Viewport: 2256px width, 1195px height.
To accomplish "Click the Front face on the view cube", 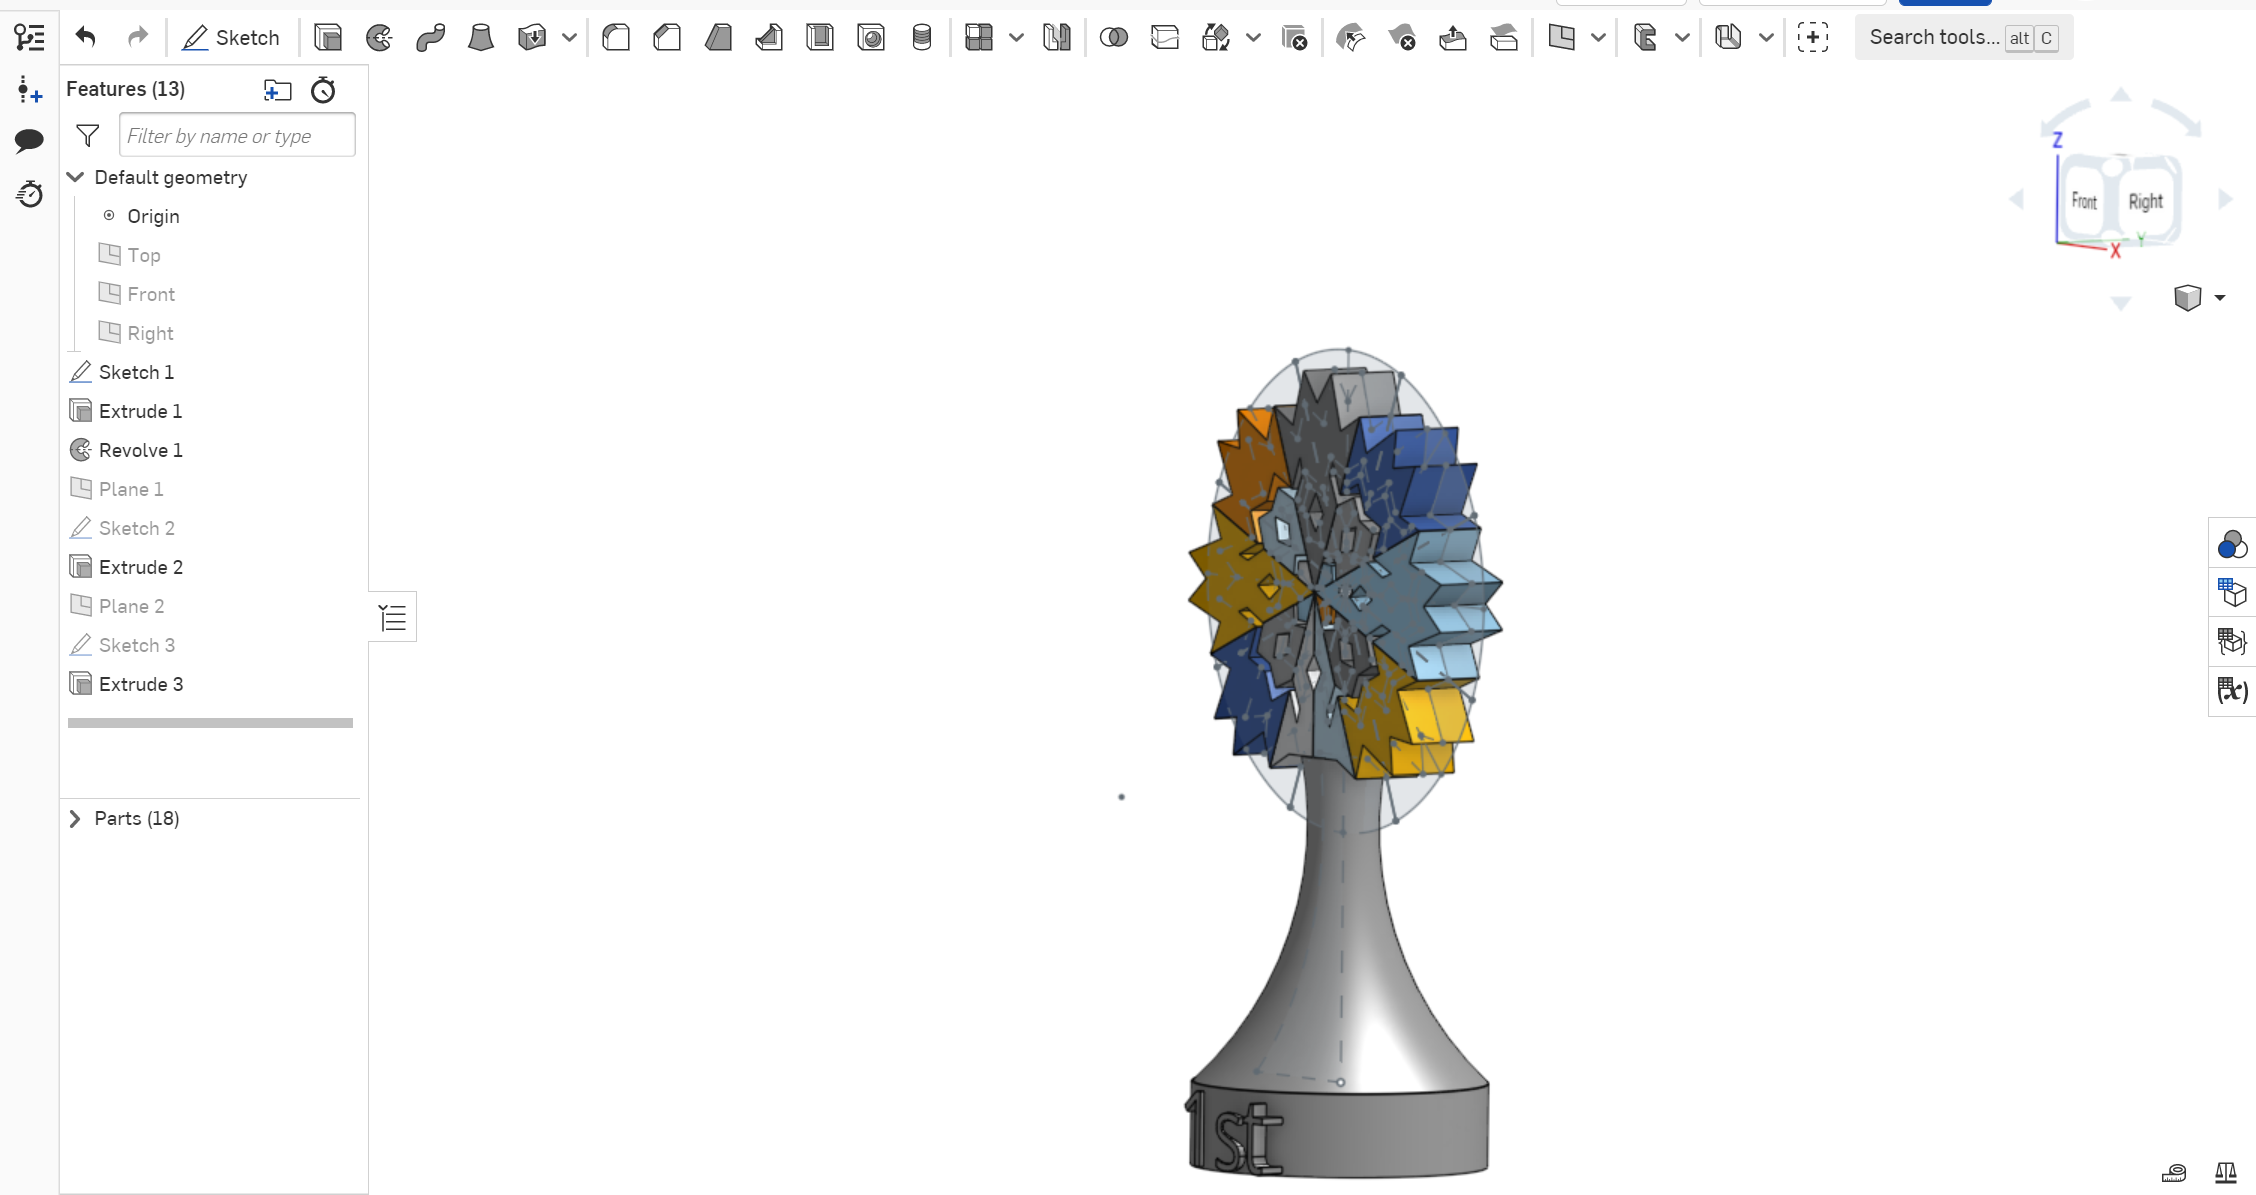I will (2085, 199).
